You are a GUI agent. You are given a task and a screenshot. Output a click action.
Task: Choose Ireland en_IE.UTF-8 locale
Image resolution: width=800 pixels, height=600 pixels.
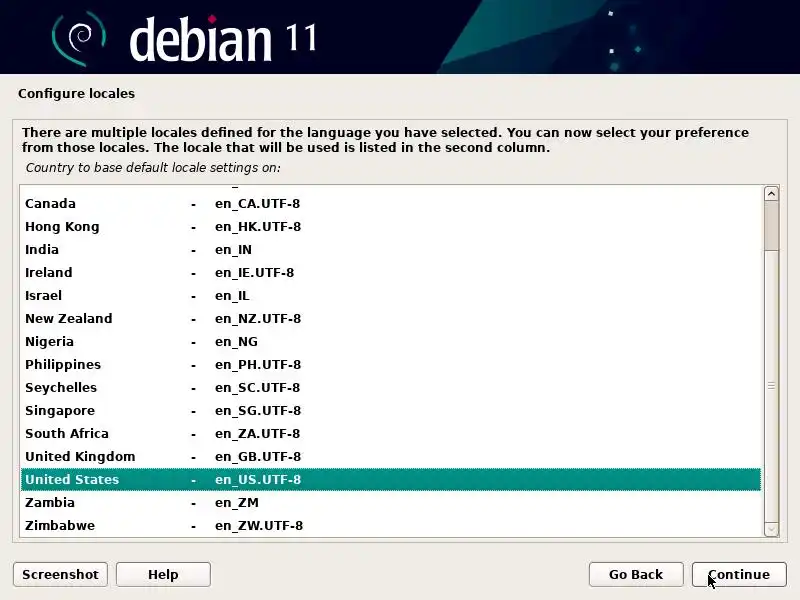point(391,272)
